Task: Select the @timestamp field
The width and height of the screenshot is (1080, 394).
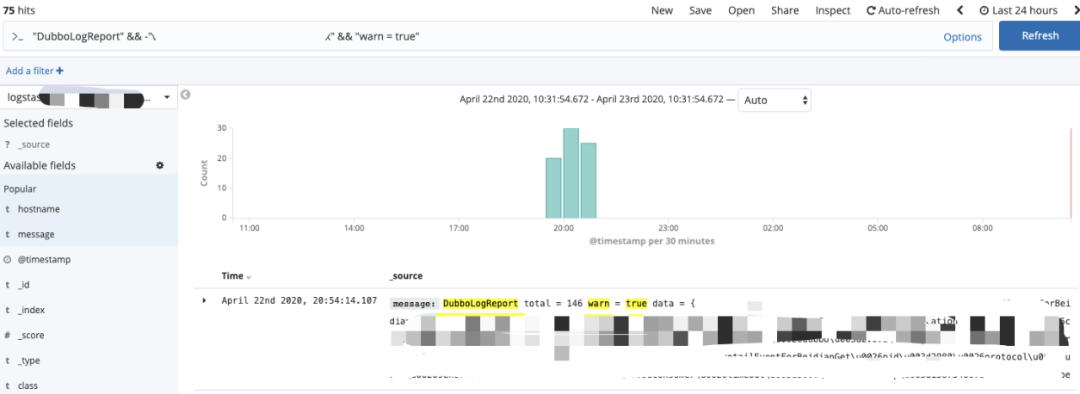Action: coord(44,260)
